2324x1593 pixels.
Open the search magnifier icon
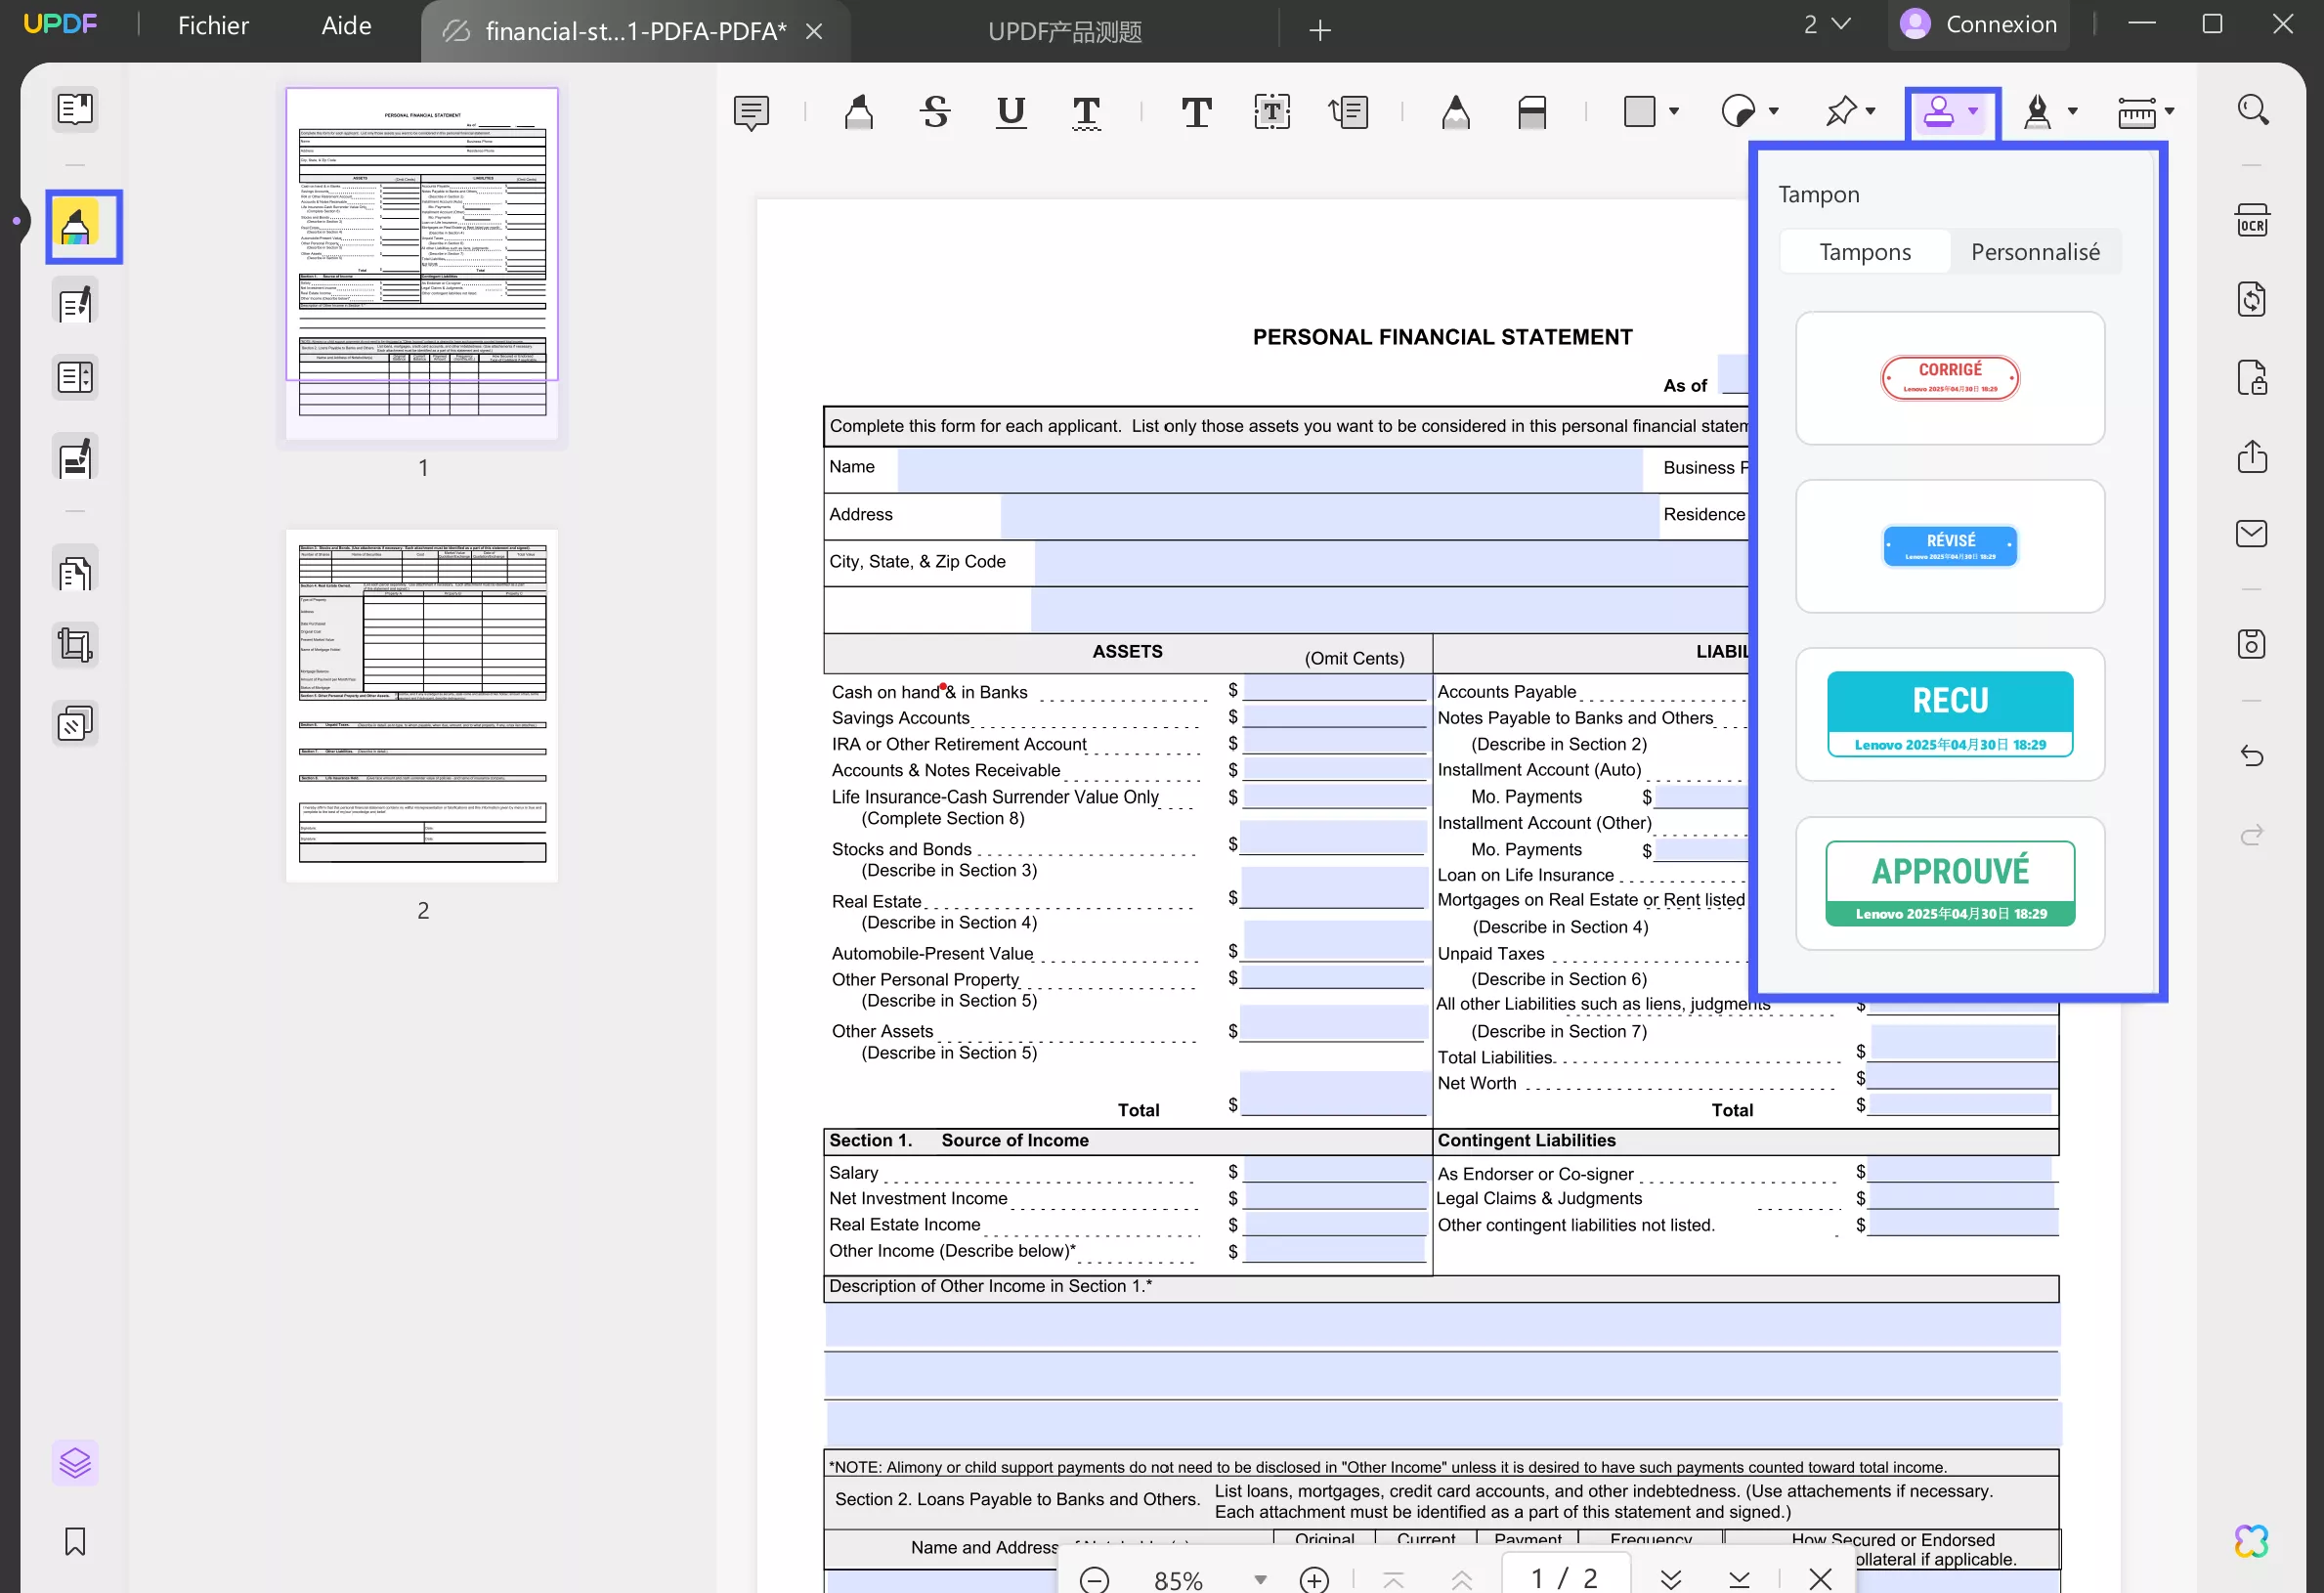2252,110
